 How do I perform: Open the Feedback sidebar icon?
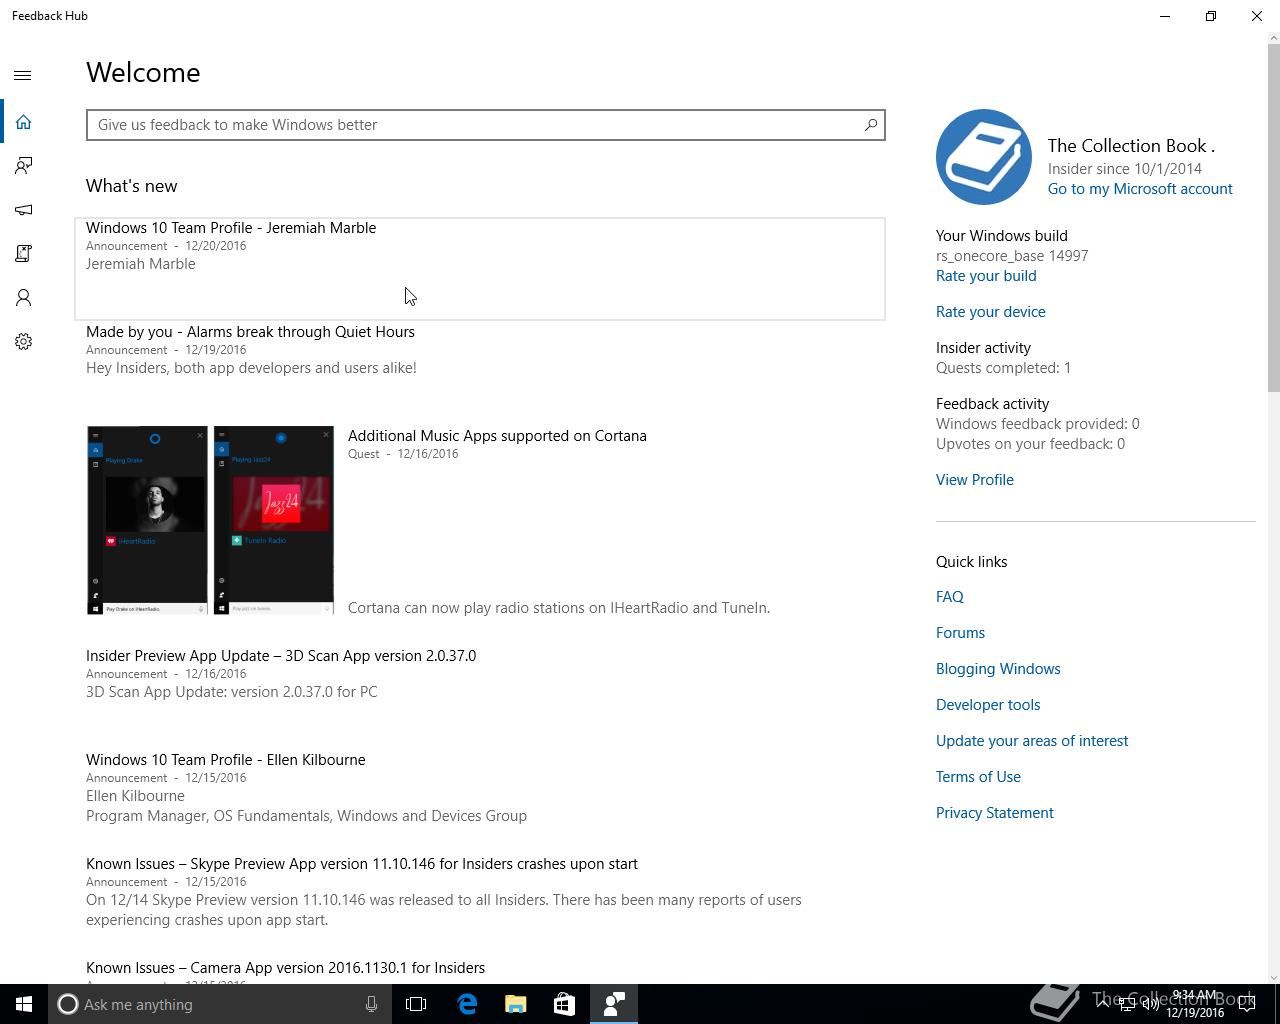coord(23,166)
